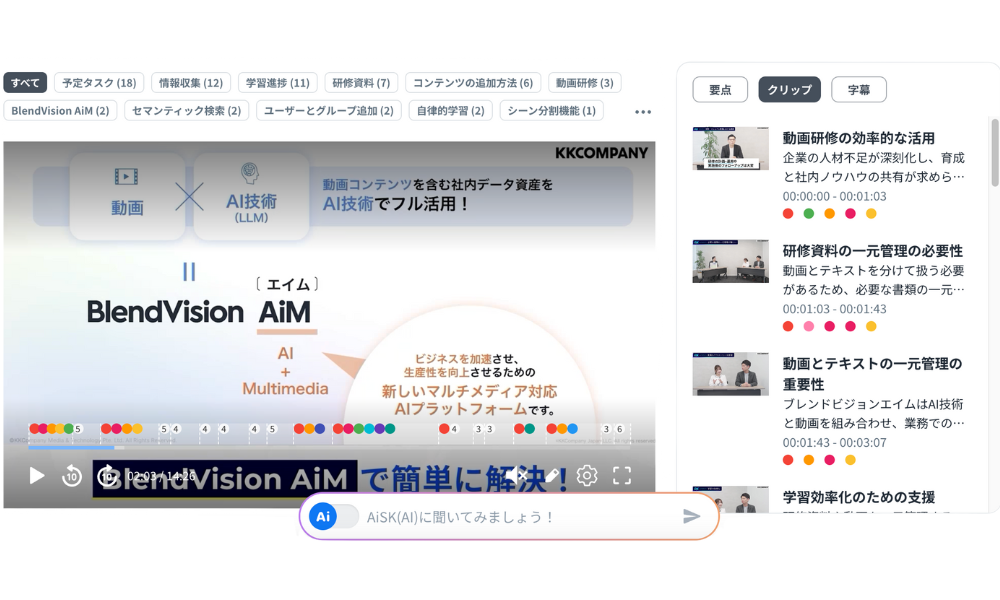Send the AiSK question
1000x600 pixels.
(x=691, y=516)
